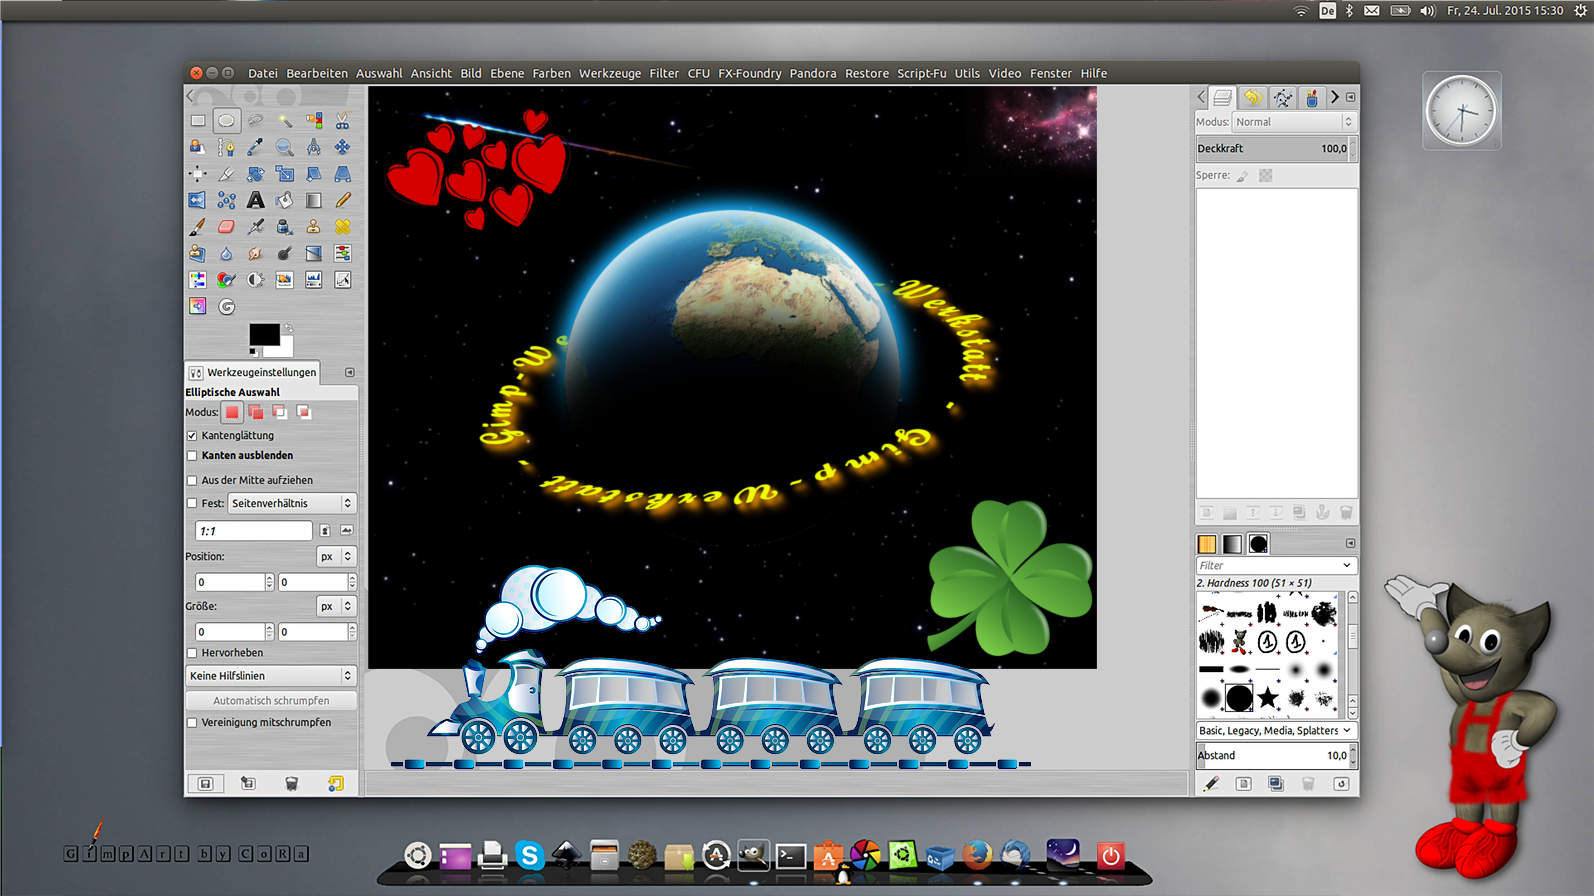
Task: Select the Text tool in toolbox
Action: coord(256,201)
